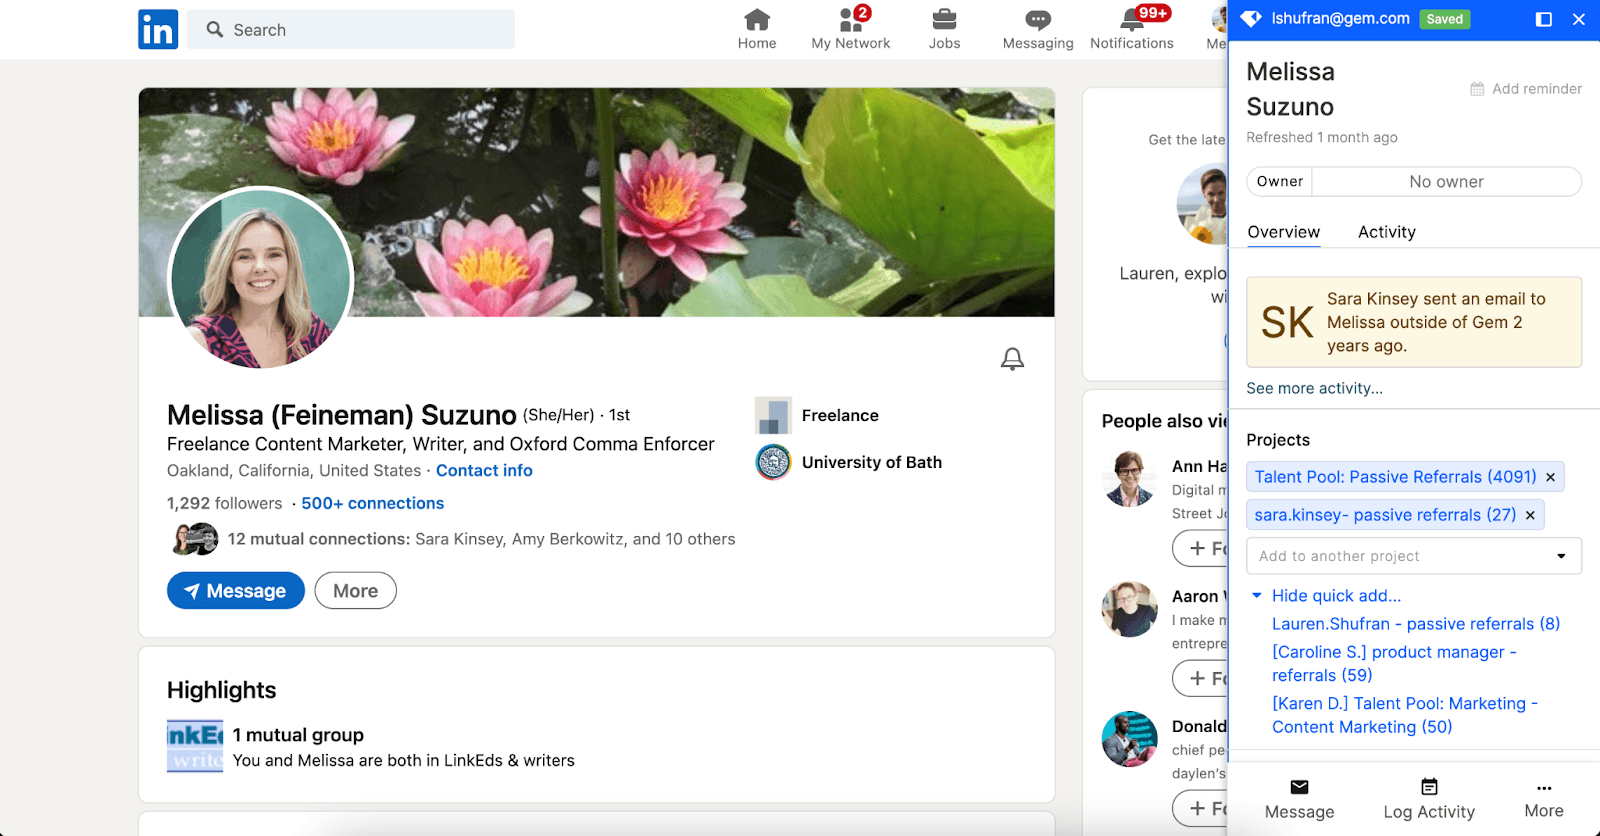Click the Gem diamond logo icon
Viewport: 1600px width, 836px height.
(x=1250, y=18)
